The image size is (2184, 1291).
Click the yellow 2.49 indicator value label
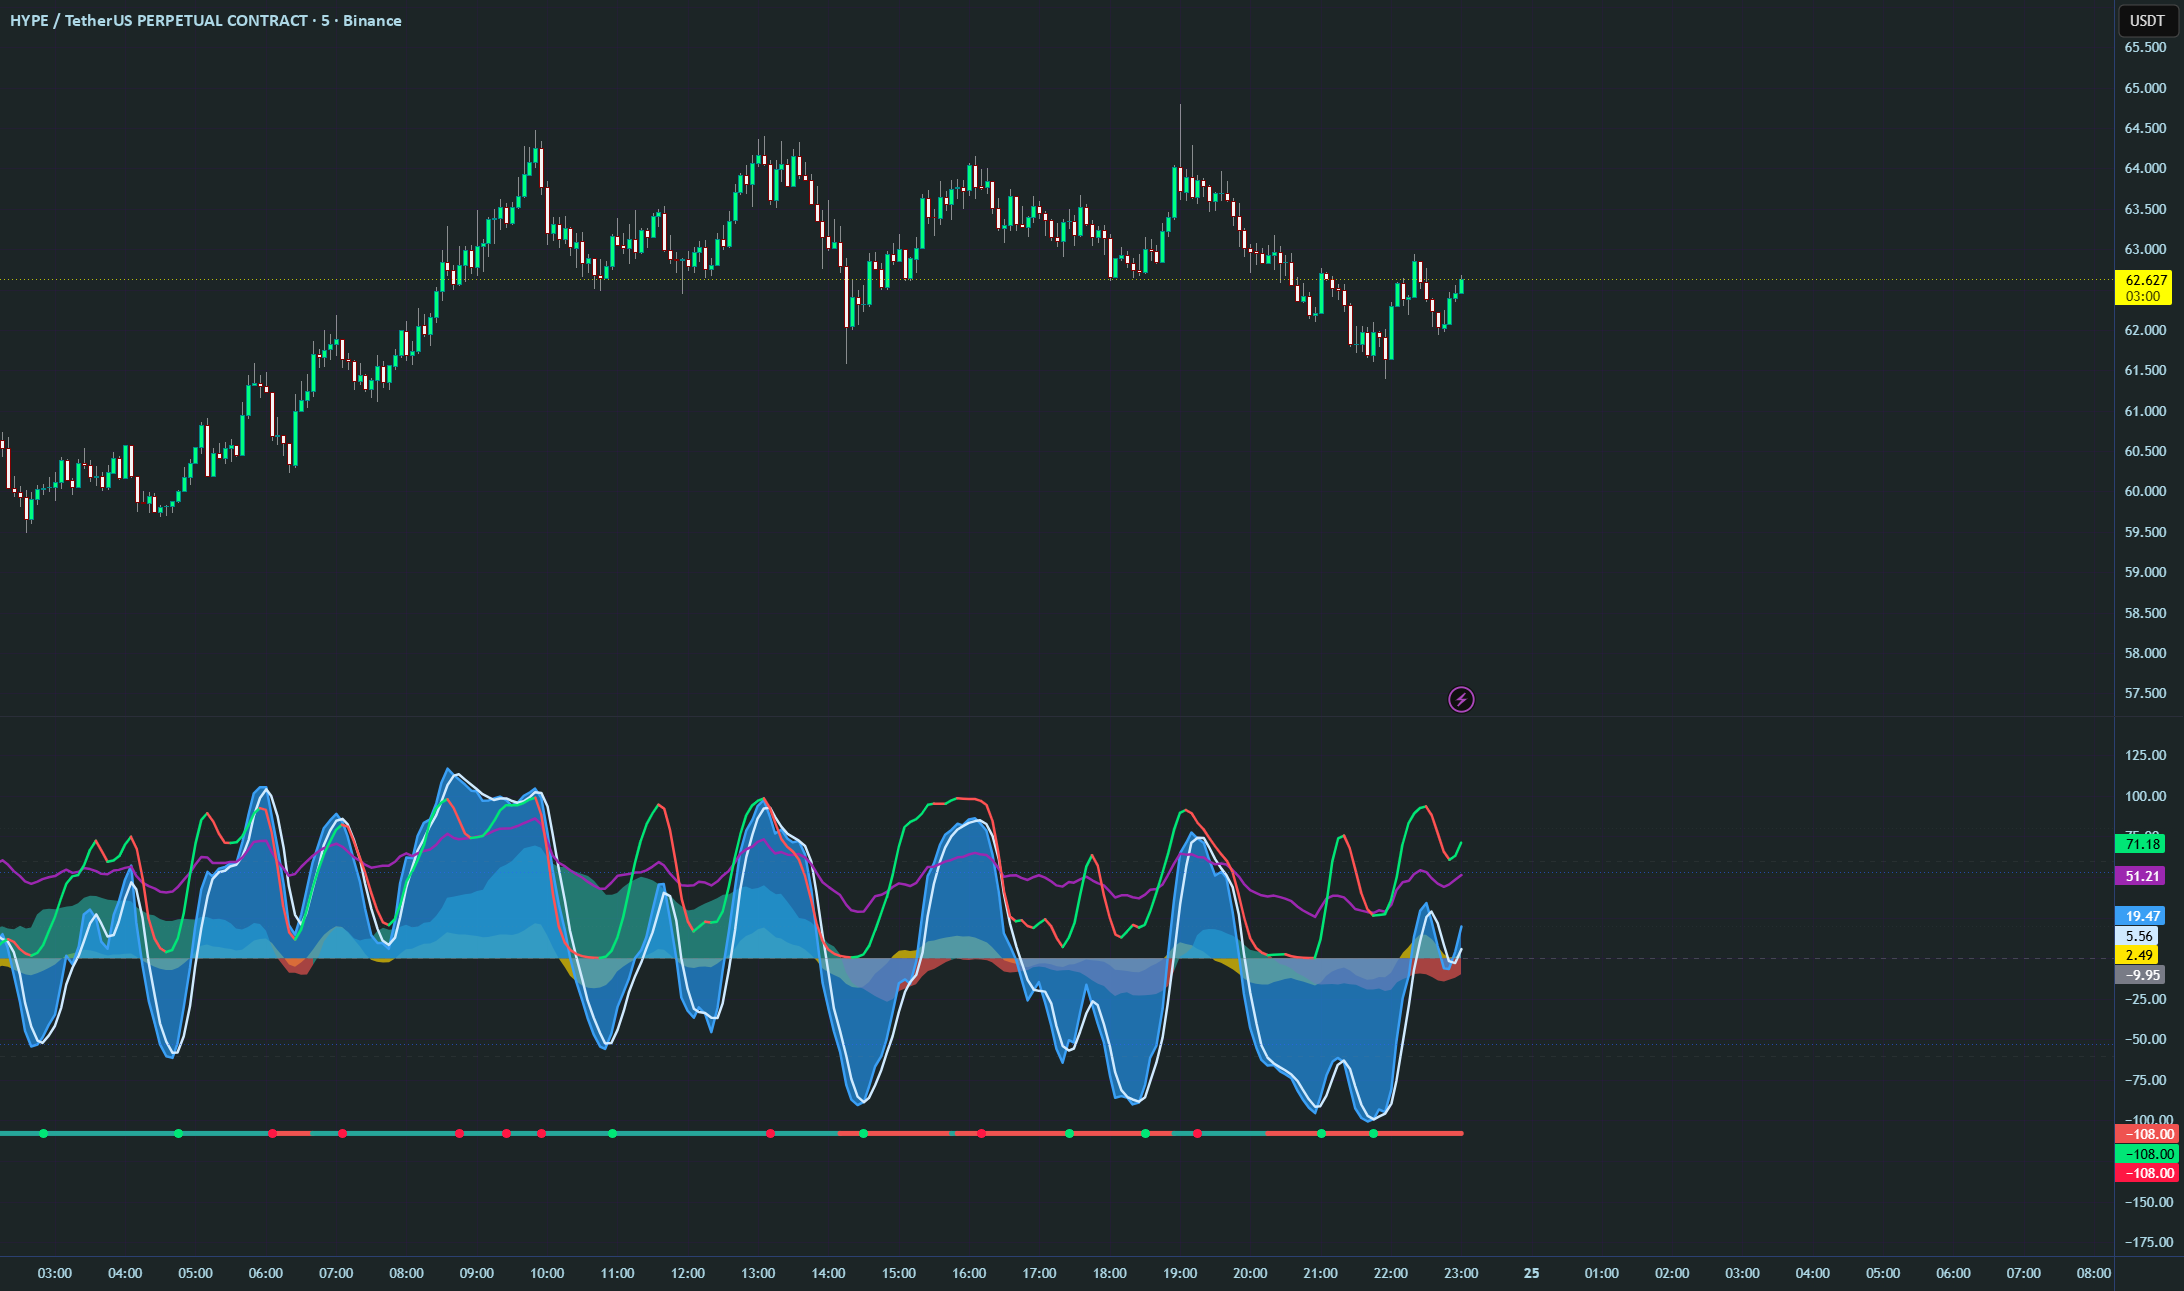[2138, 956]
